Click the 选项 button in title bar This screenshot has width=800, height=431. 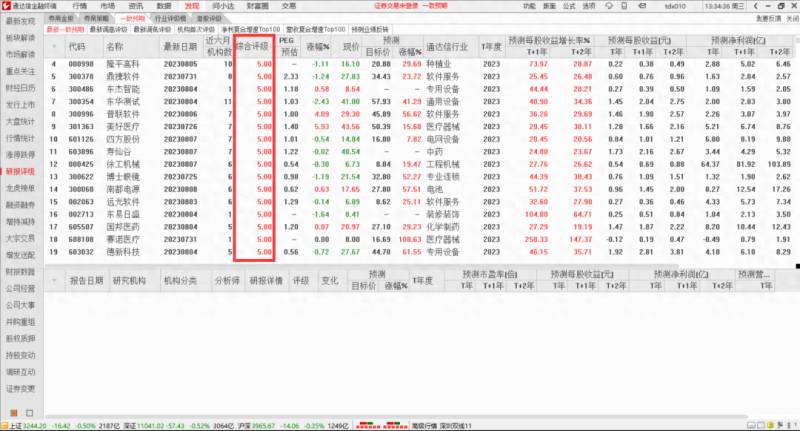coord(589,6)
